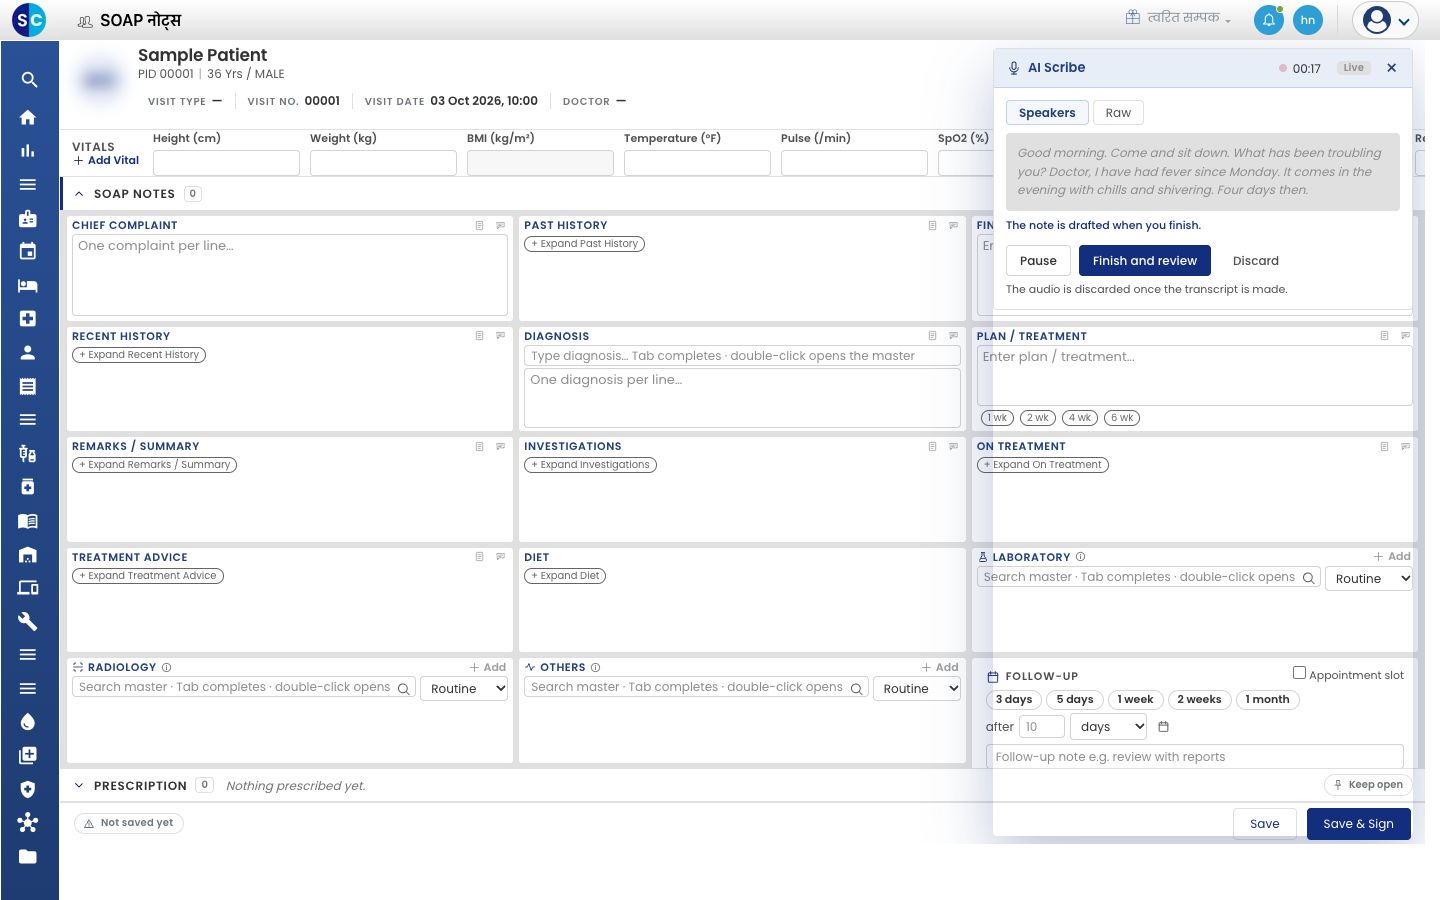Click the Height (cm) input field
1440x900 pixels.
[226, 163]
